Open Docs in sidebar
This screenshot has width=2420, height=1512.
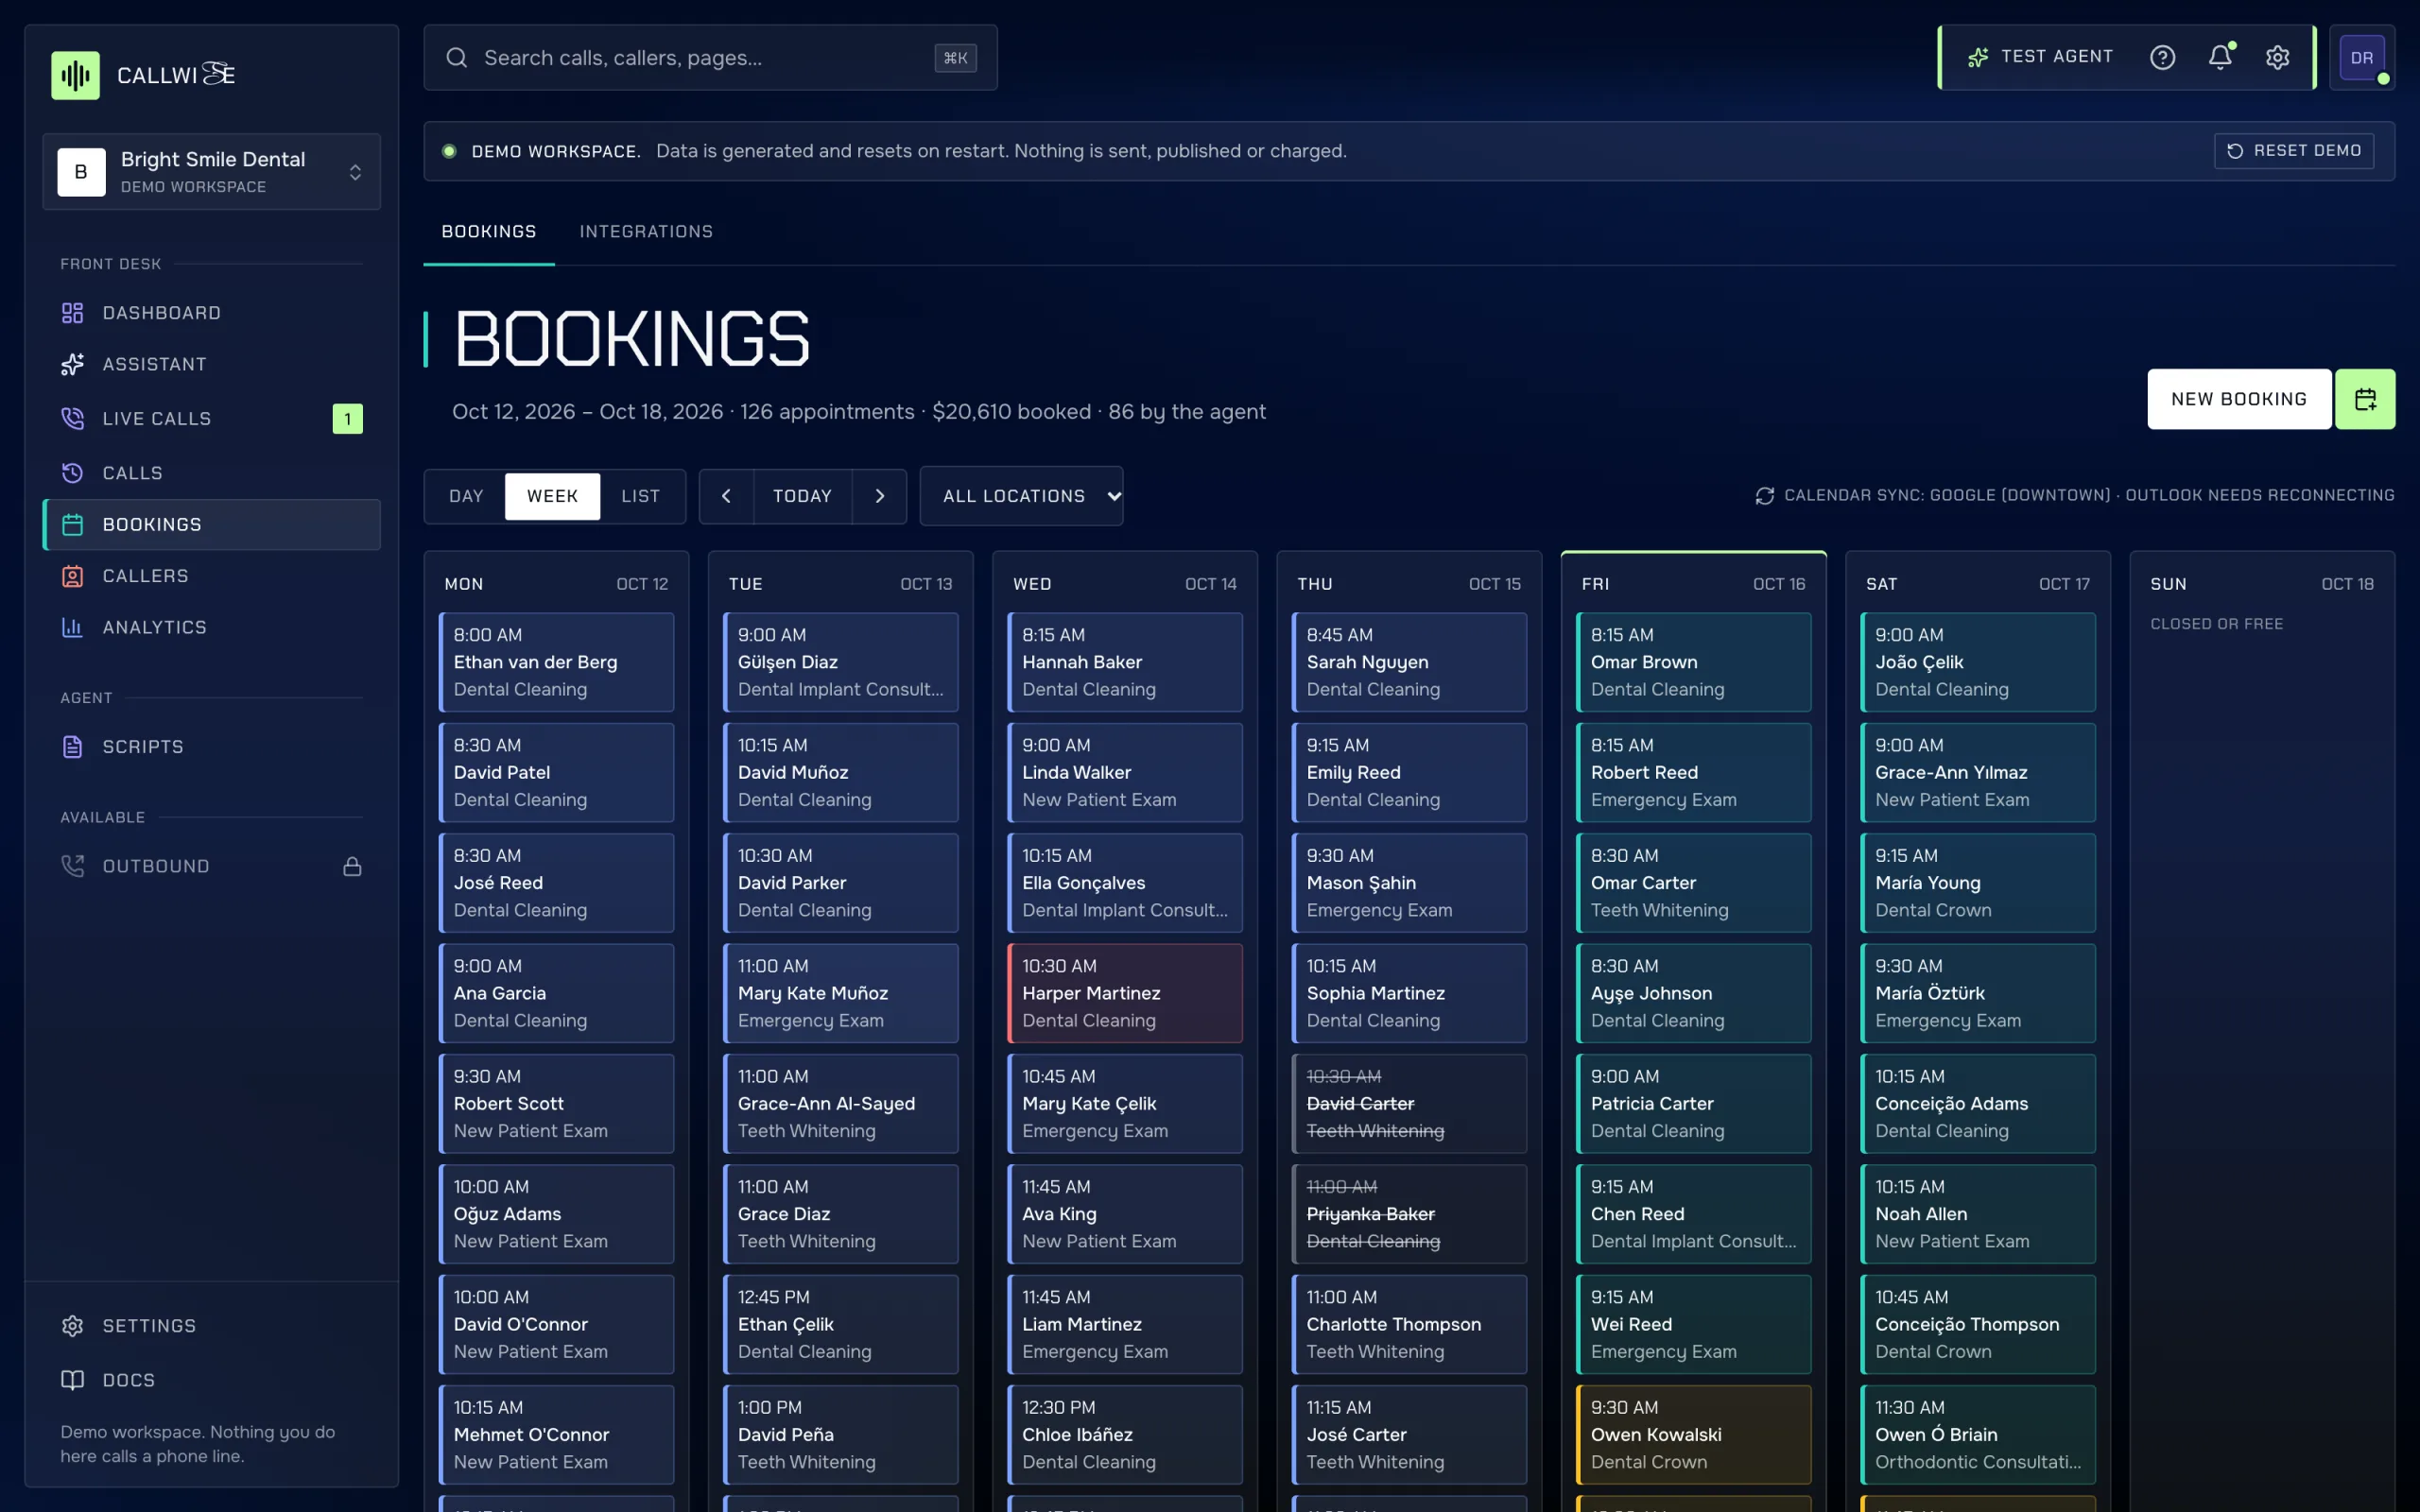(212, 1380)
